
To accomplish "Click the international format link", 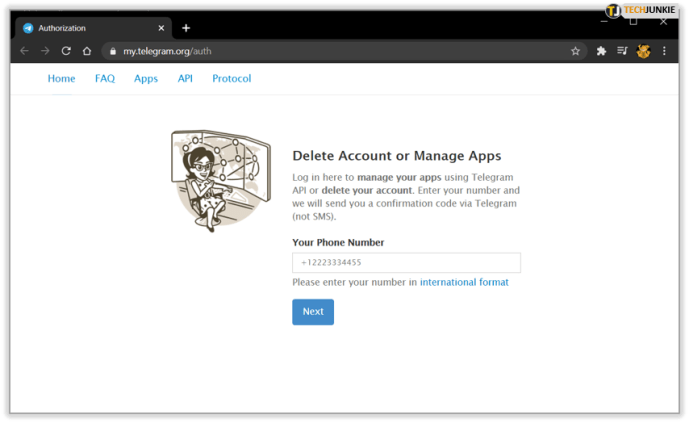I will (x=464, y=282).
